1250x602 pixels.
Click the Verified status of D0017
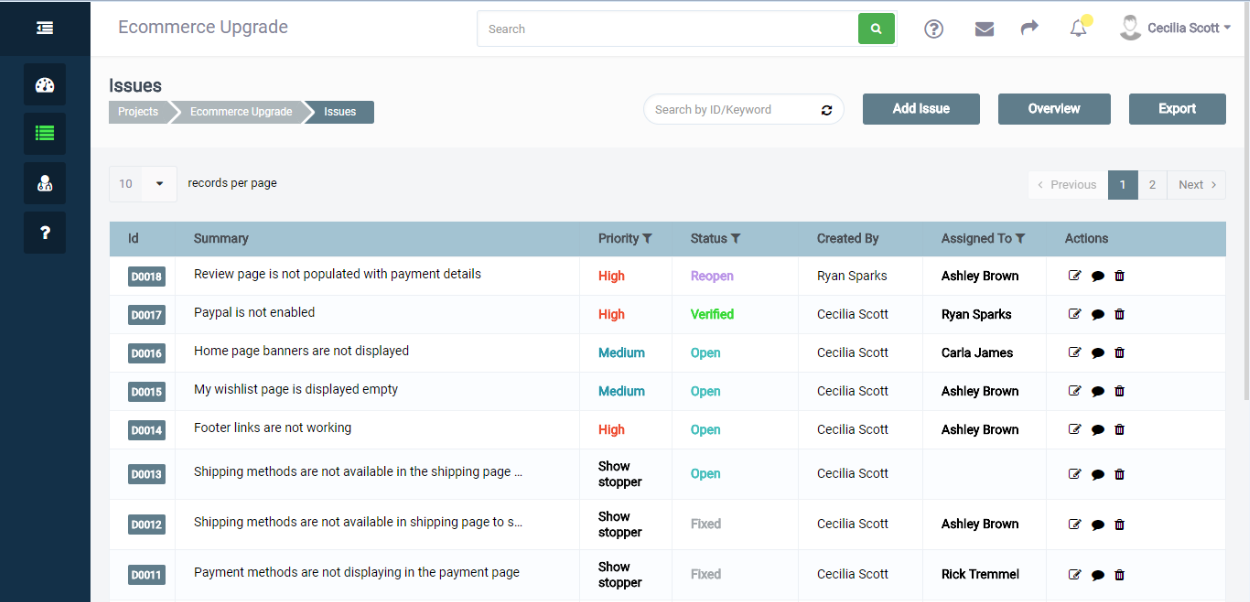click(712, 314)
